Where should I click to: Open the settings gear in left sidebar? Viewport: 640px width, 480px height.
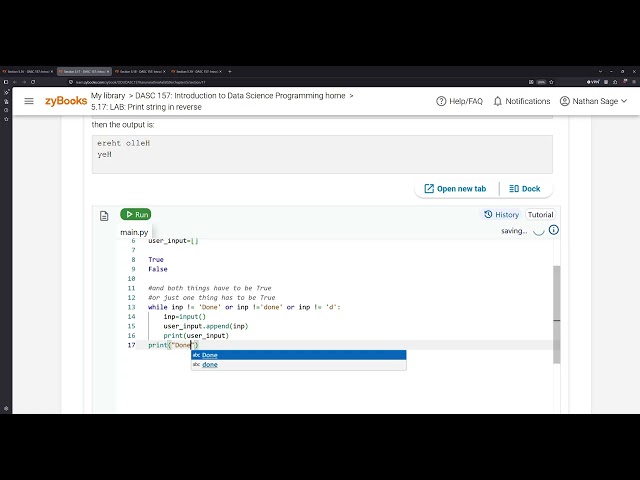coord(6,408)
